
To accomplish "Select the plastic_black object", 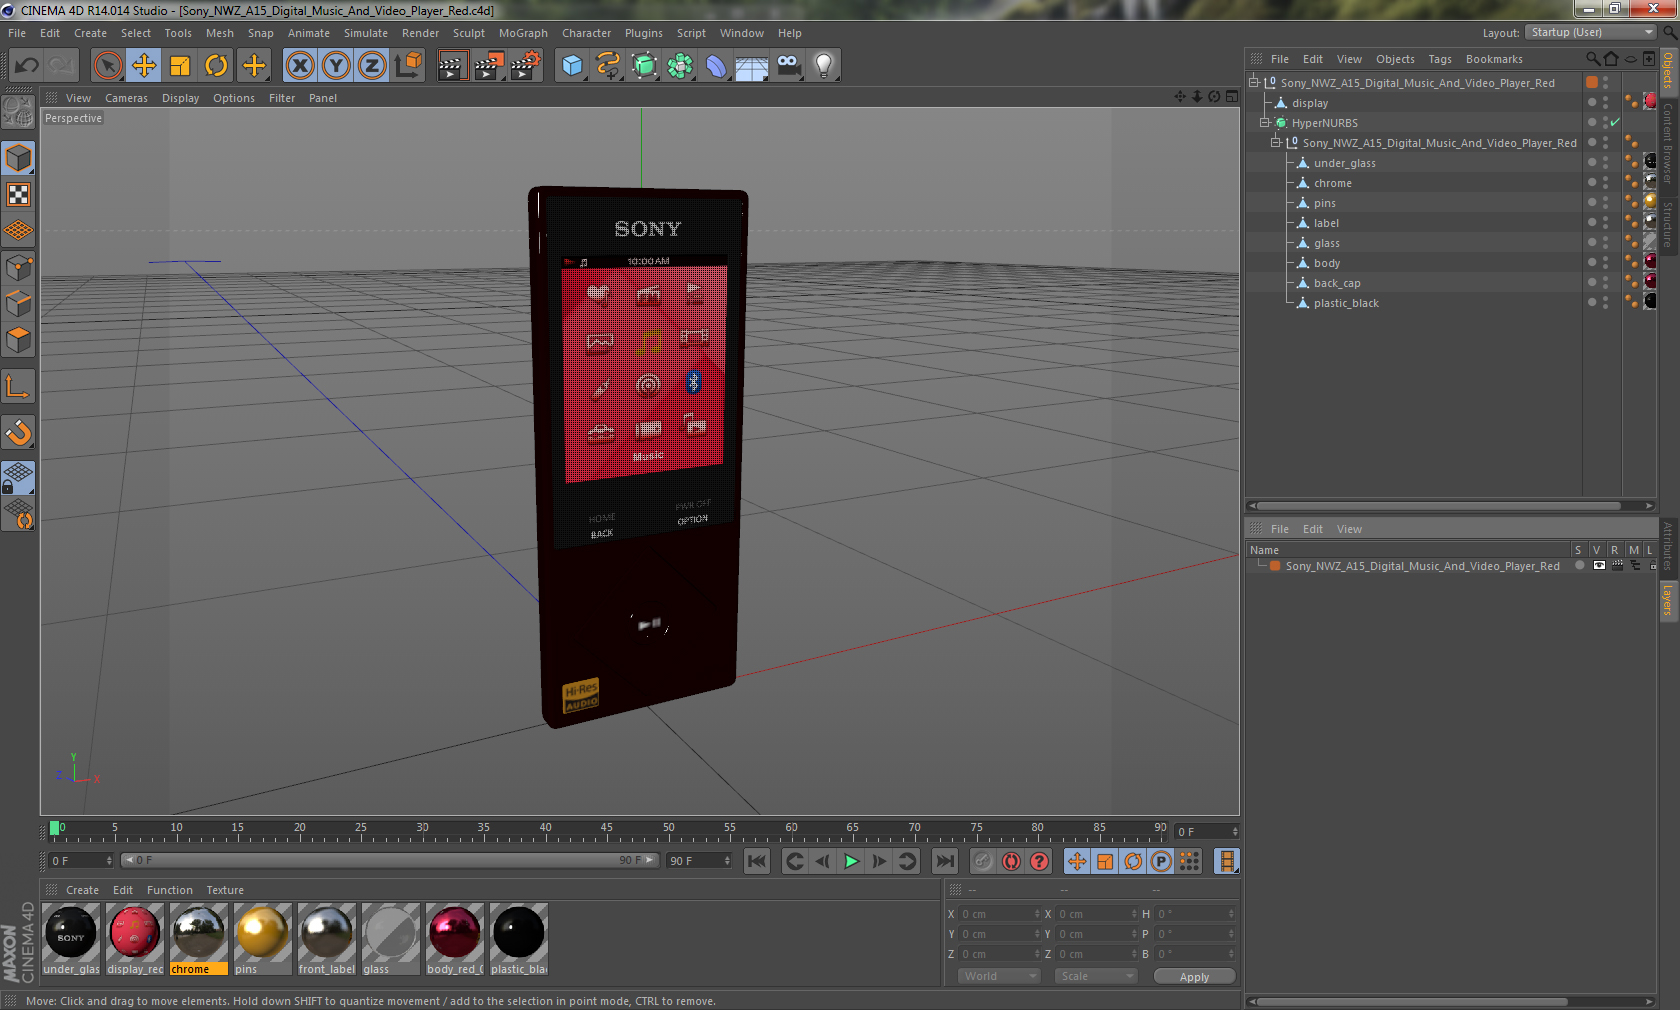I will (1346, 303).
